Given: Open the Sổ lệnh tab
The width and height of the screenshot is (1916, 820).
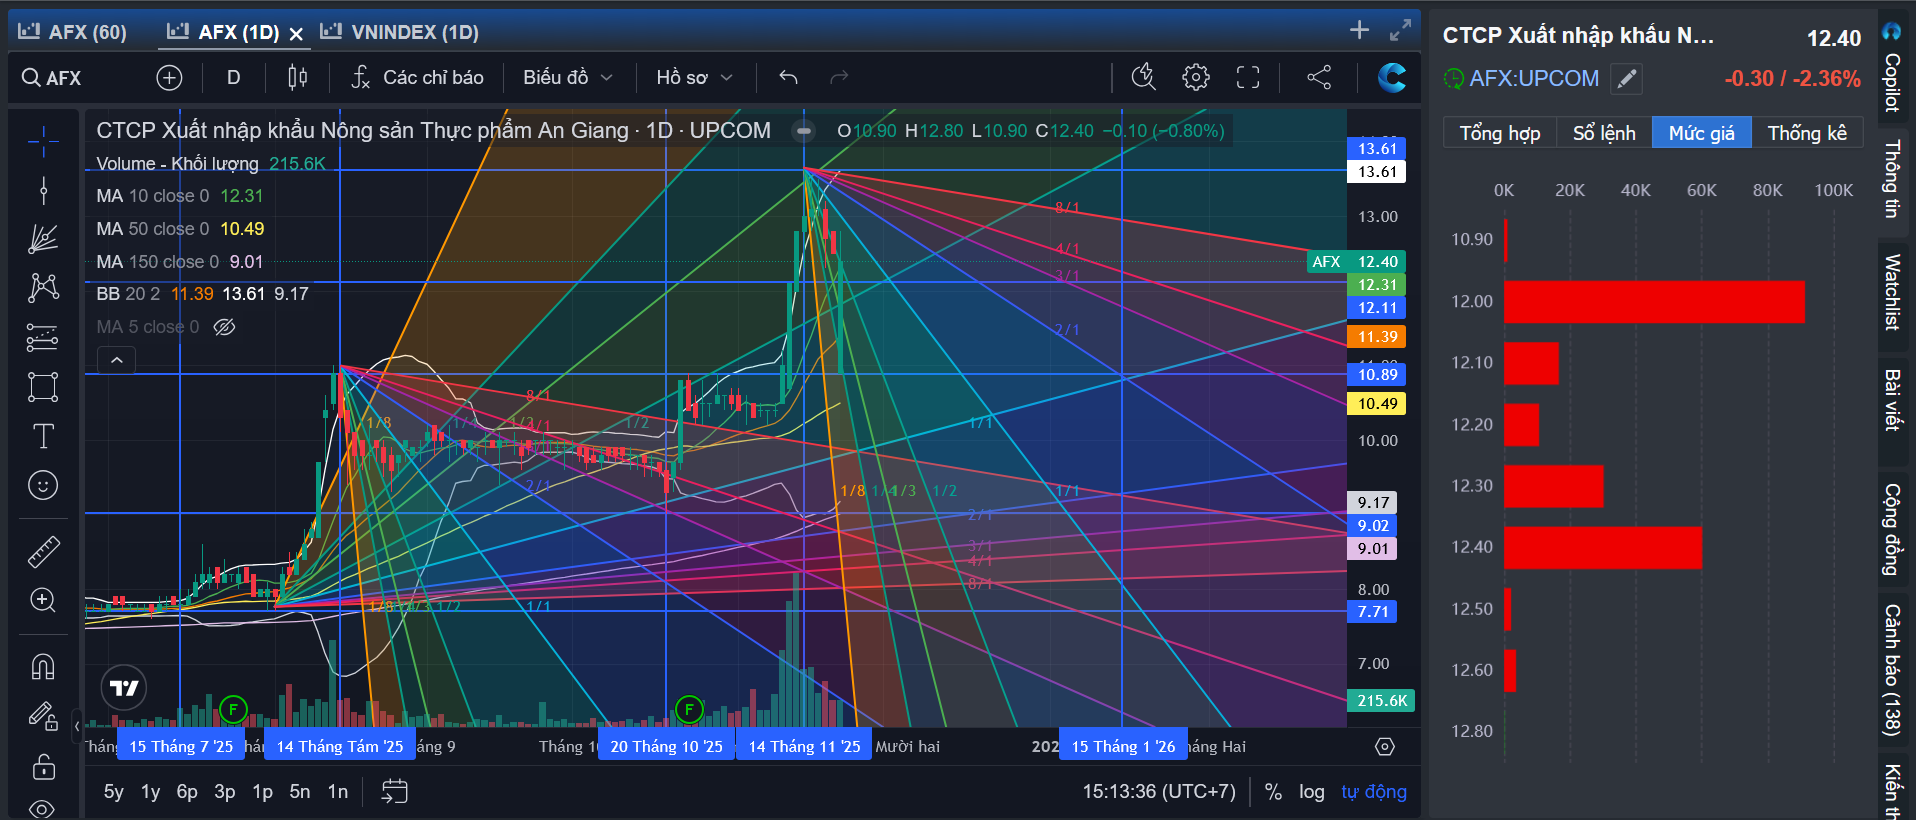Looking at the screenshot, I should point(1604,133).
